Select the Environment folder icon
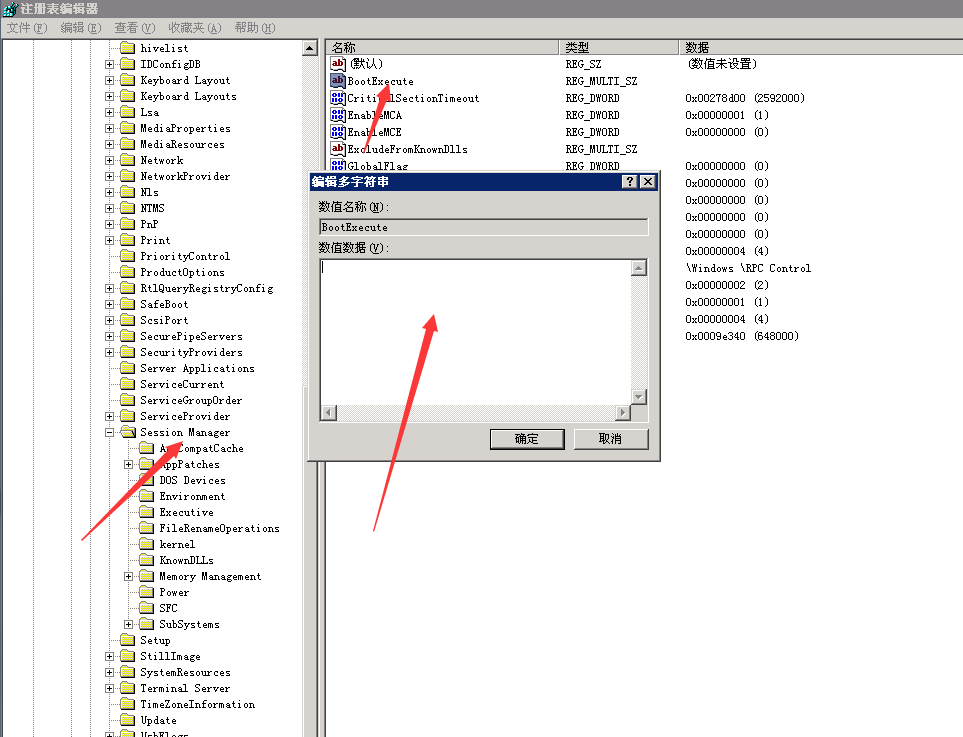The image size is (963, 737). point(146,497)
